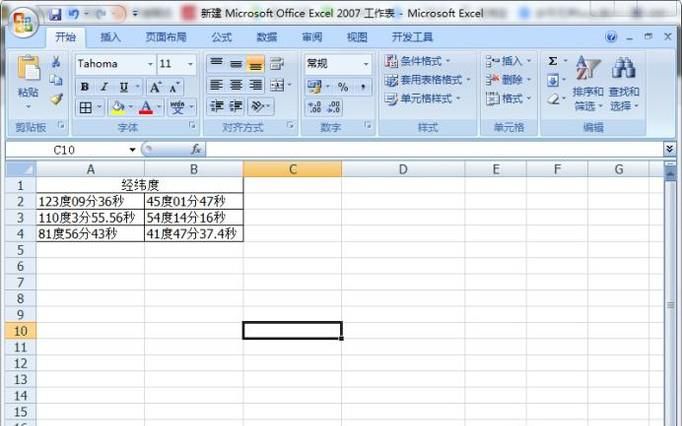Screen dimensions: 682x426
Task: Center text horizontally
Action: pyautogui.click(x=236, y=85)
